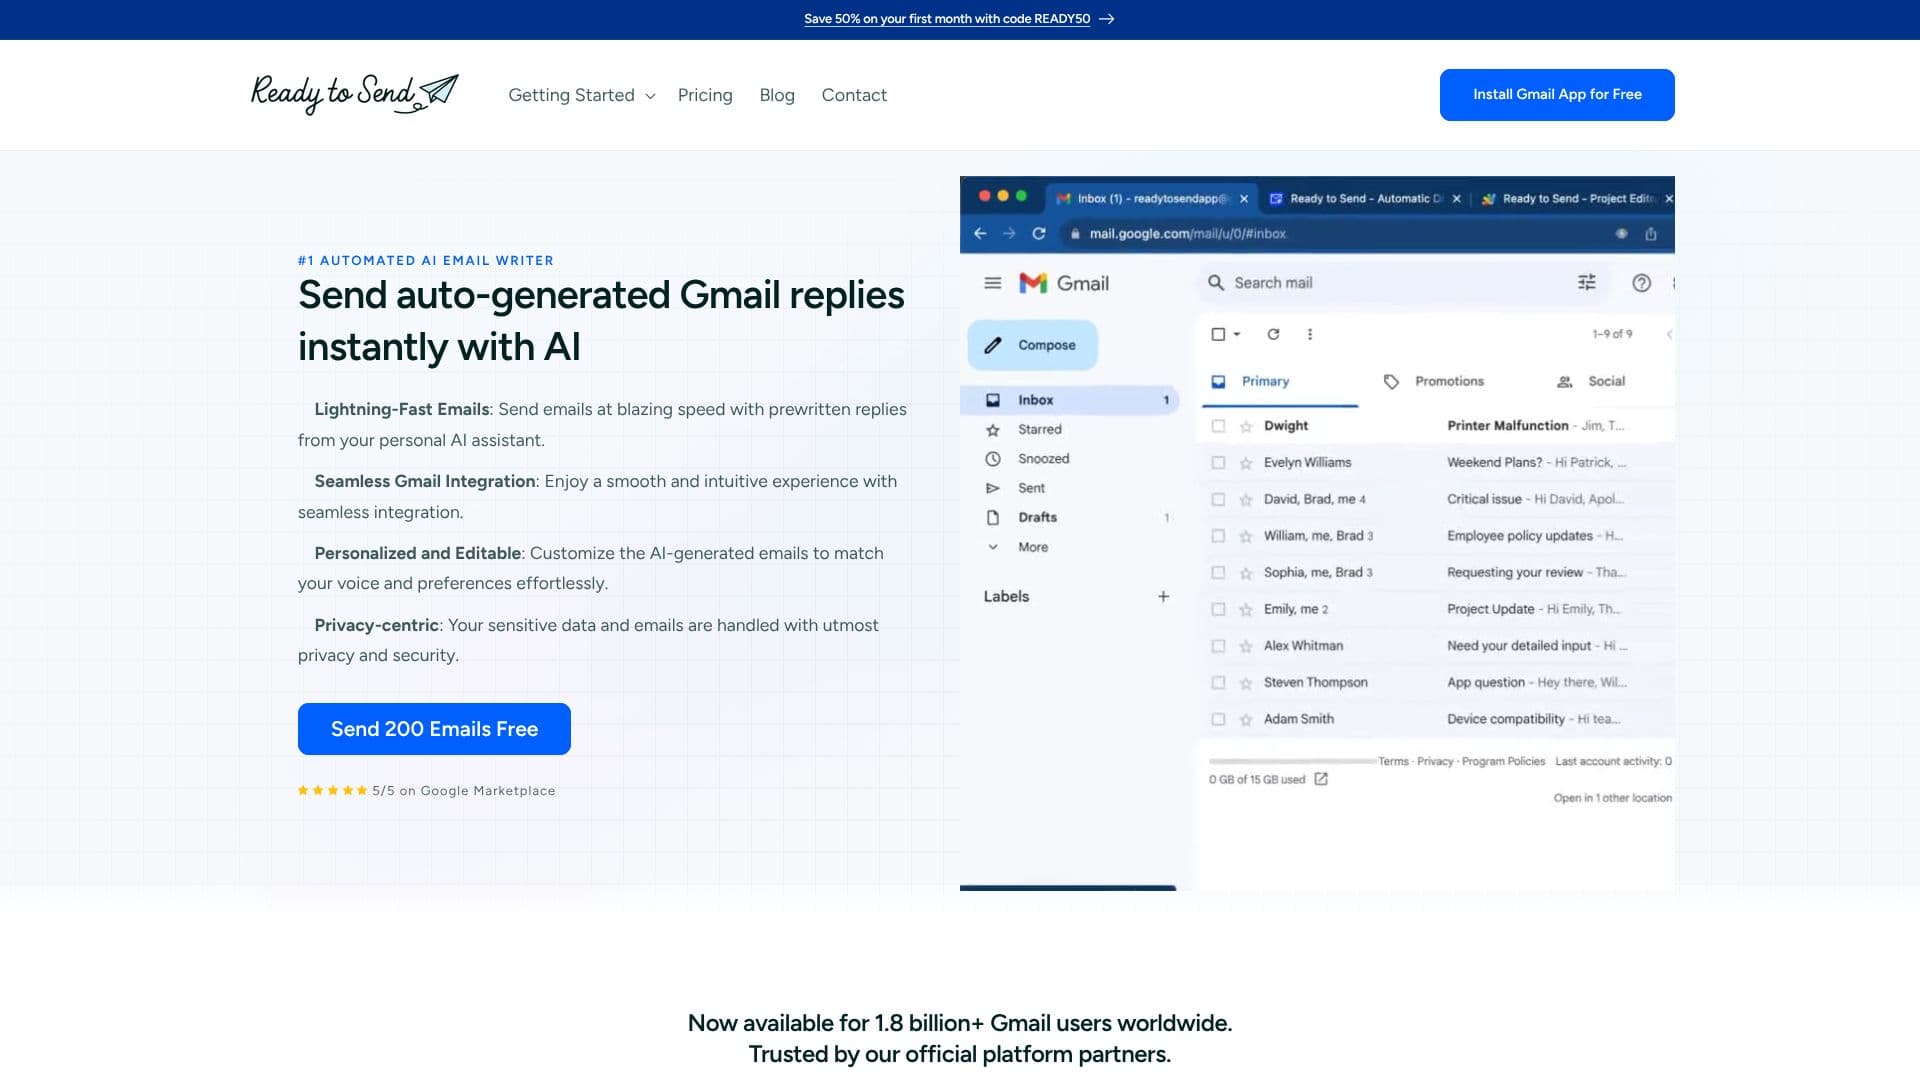This screenshot has height=1080, width=1920.
Task: Click the Ready to Send logo
Action: click(354, 94)
